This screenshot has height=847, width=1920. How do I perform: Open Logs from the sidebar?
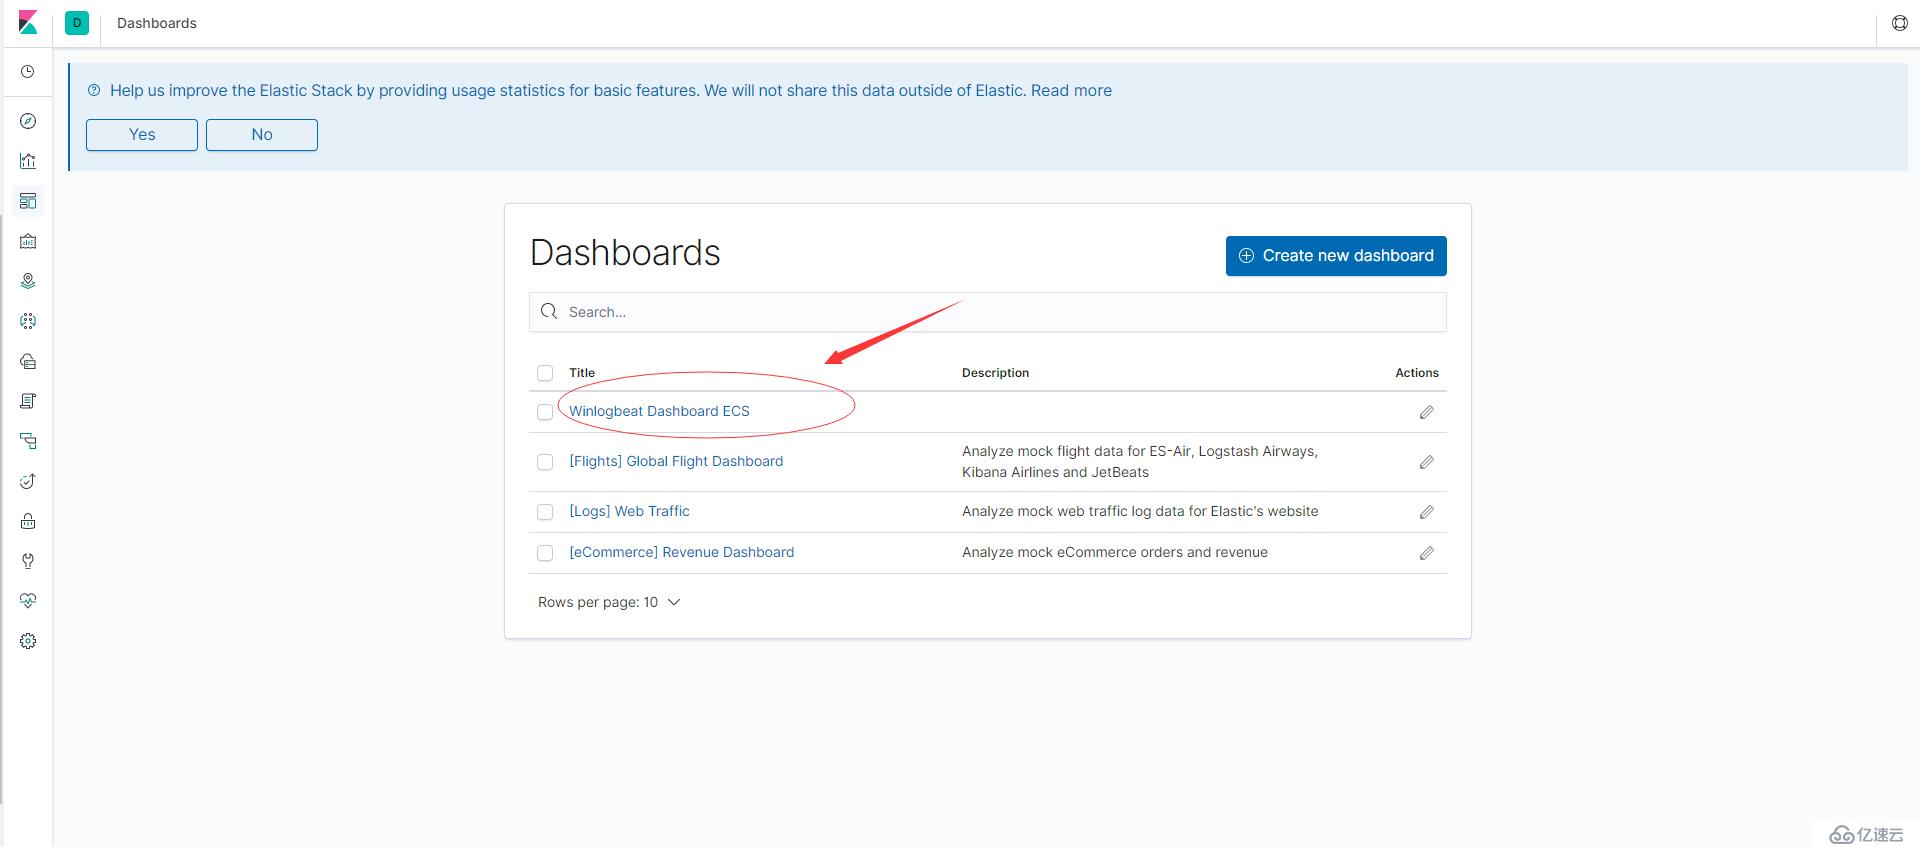(28, 401)
